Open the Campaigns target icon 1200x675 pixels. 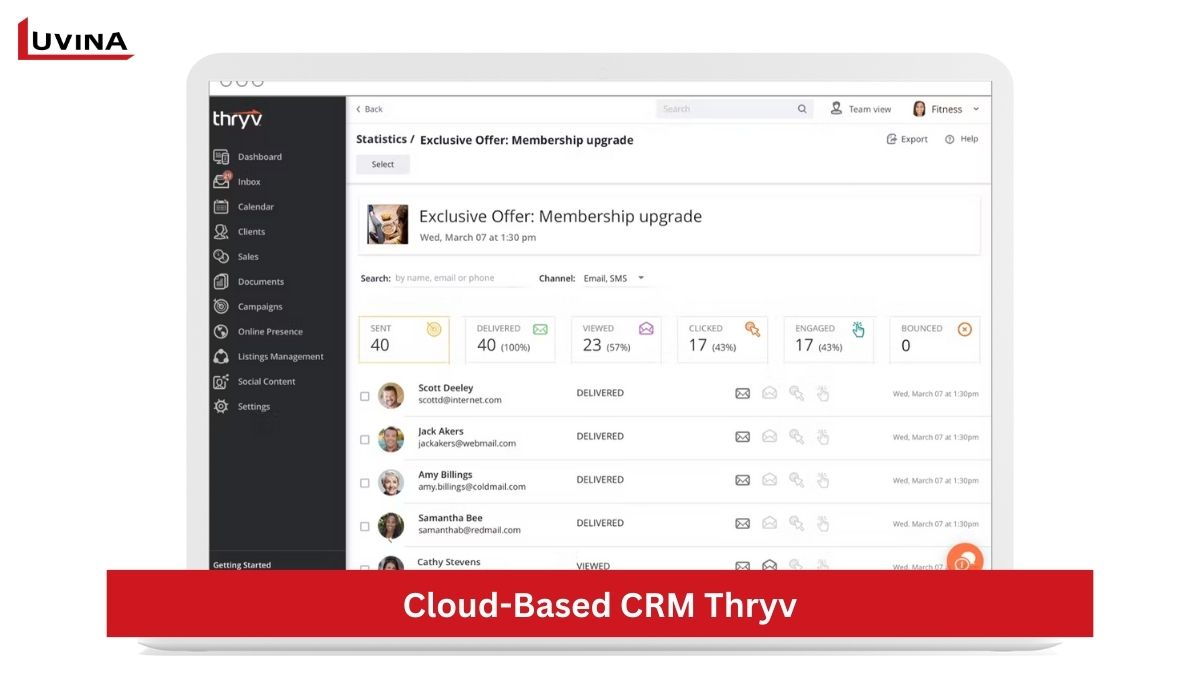tap(221, 307)
